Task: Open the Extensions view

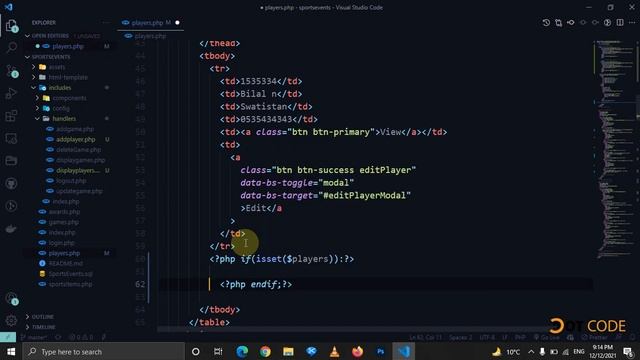Action: (x=11, y=116)
